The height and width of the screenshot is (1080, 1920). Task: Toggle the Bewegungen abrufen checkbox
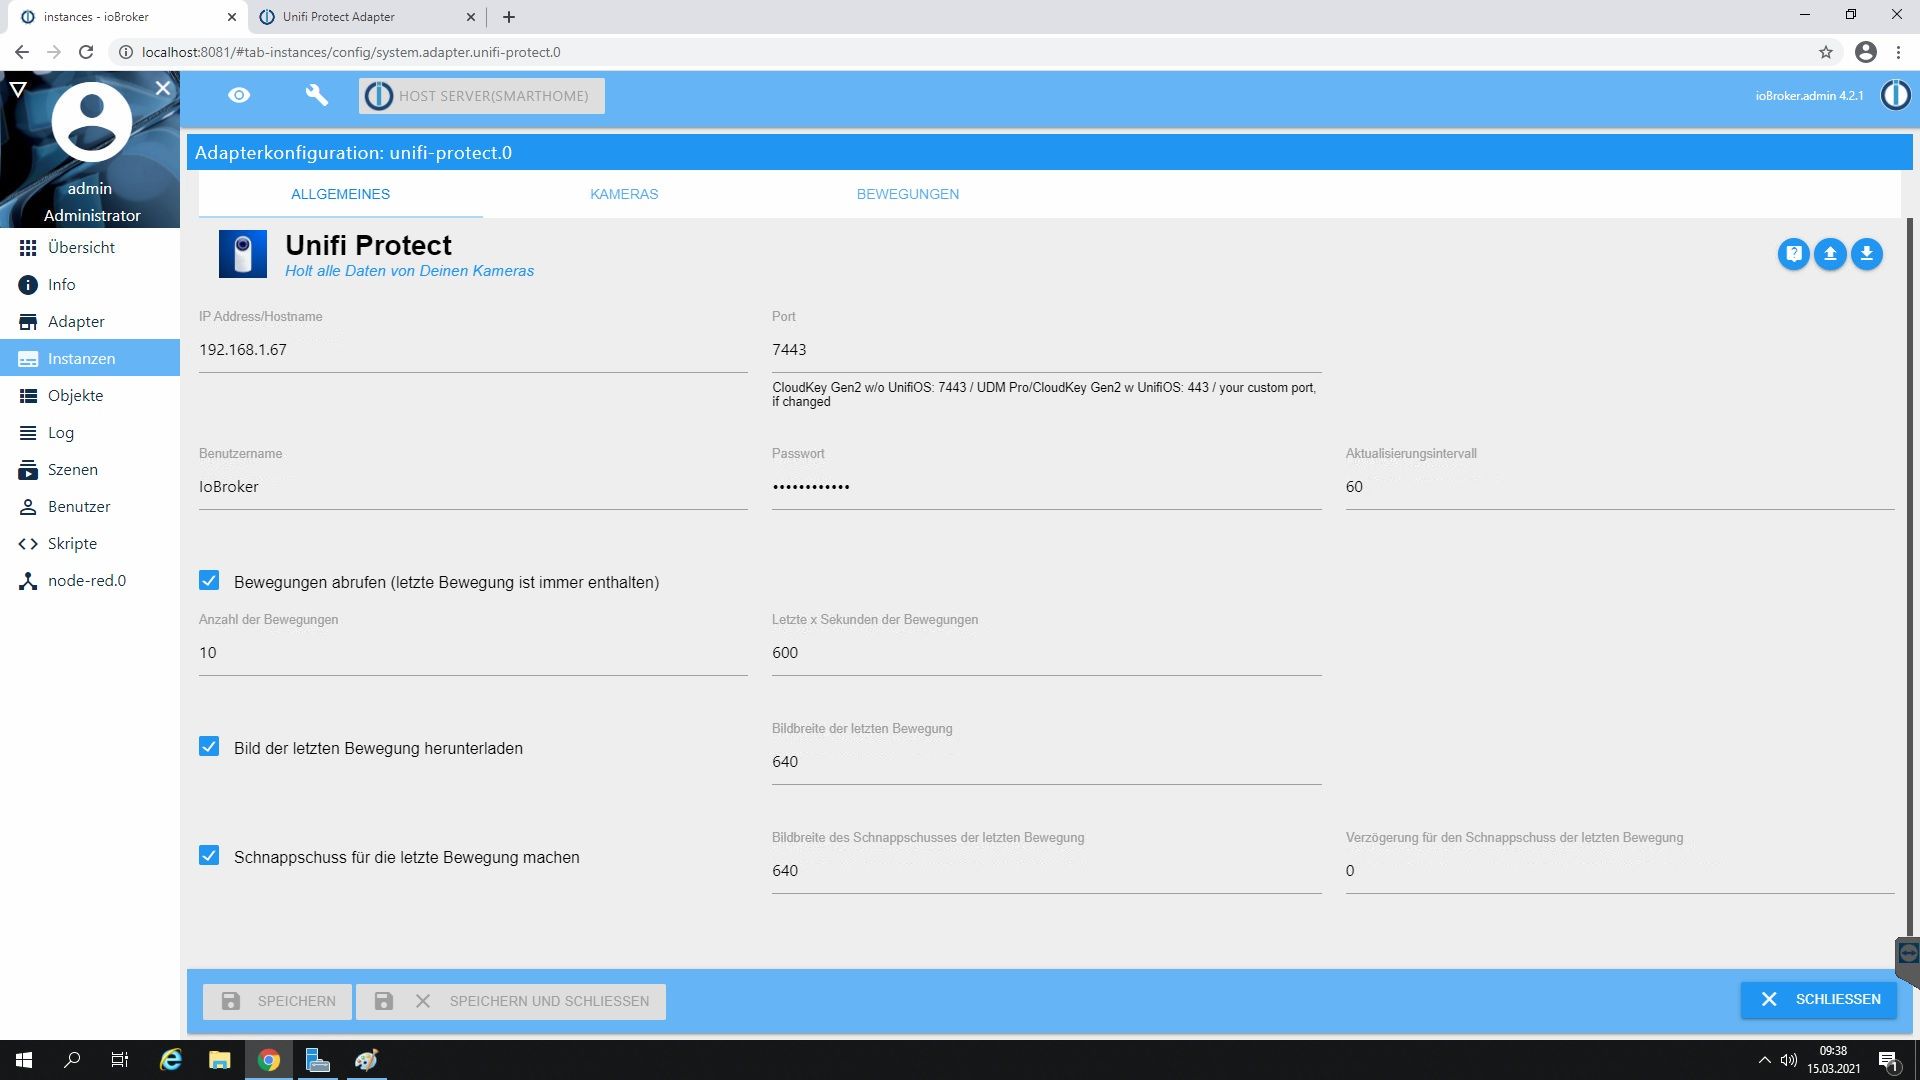click(x=209, y=581)
